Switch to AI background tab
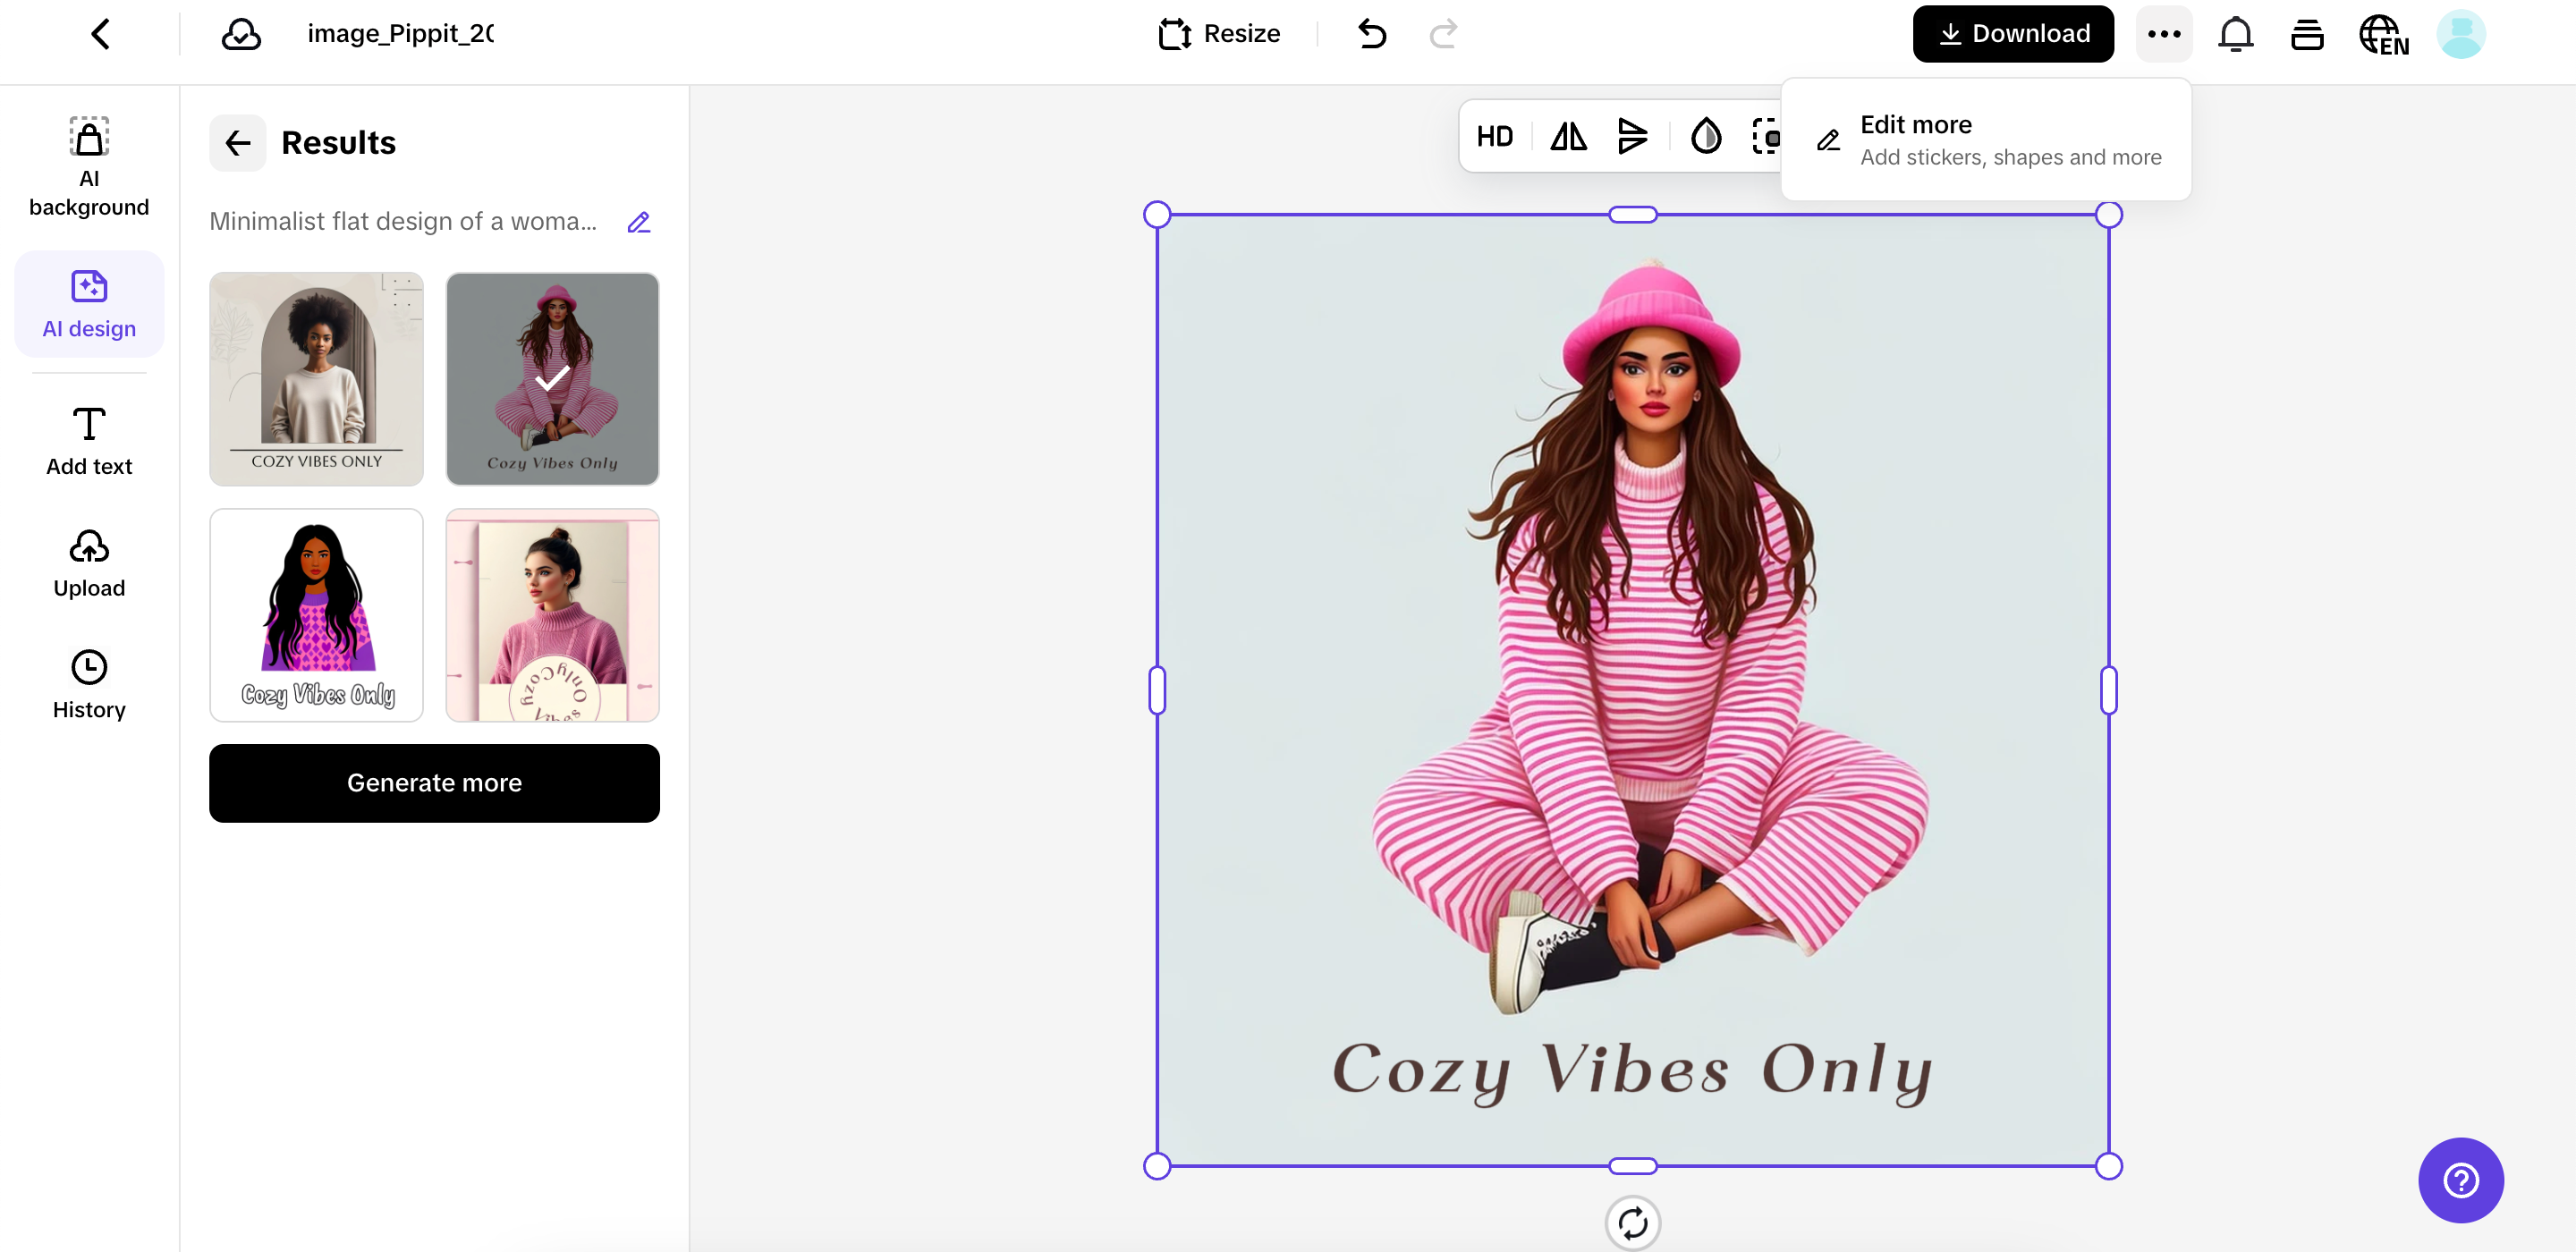Image resolution: width=2576 pixels, height=1252 pixels. pos(89,166)
